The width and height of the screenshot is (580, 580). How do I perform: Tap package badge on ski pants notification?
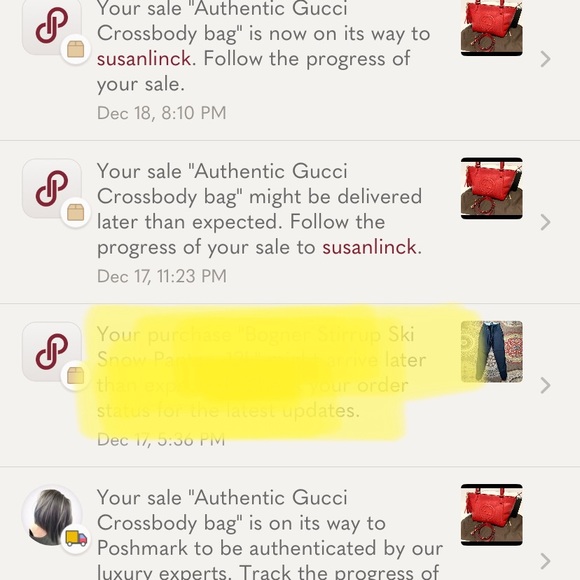click(x=76, y=375)
